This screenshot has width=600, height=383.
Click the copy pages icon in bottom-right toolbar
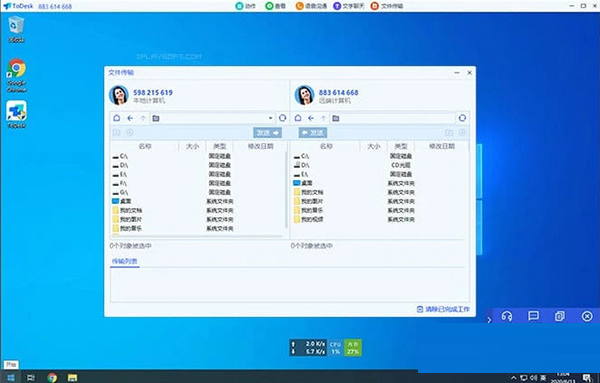(x=560, y=316)
